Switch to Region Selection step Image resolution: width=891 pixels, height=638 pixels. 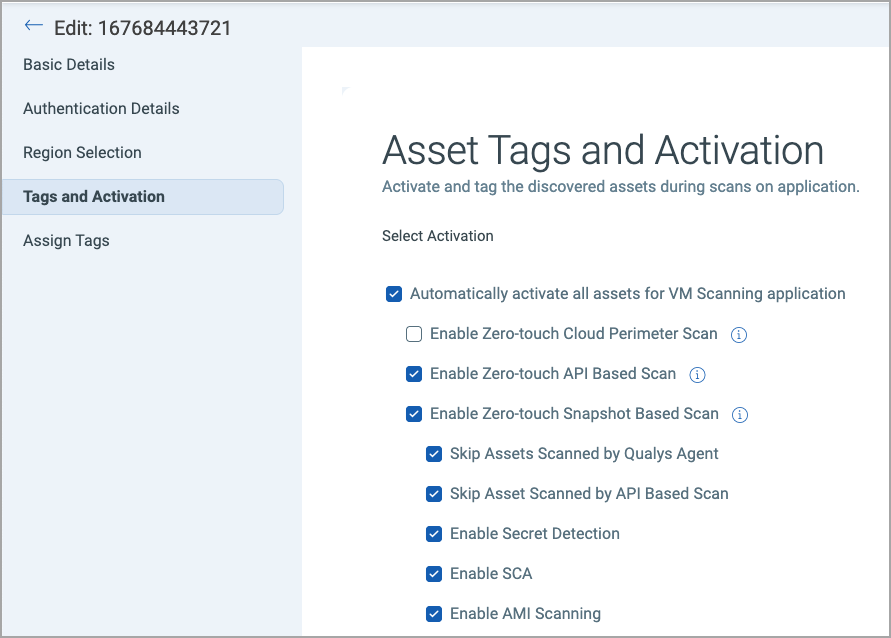click(82, 153)
